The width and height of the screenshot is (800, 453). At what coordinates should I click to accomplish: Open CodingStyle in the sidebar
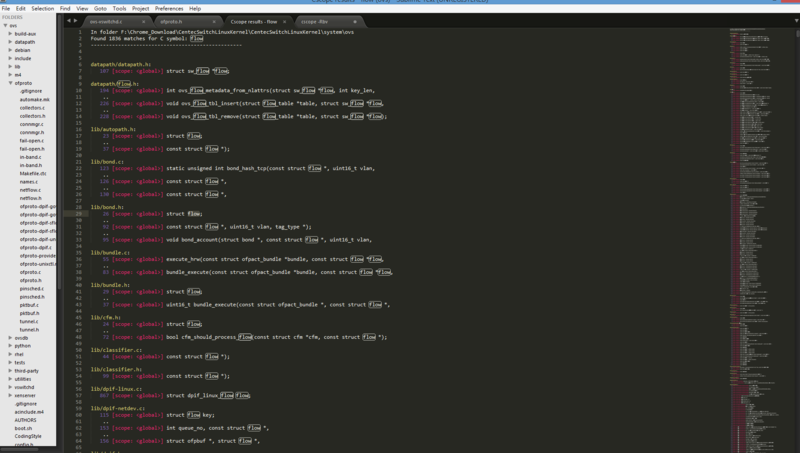pyautogui.click(x=28, y=436)
